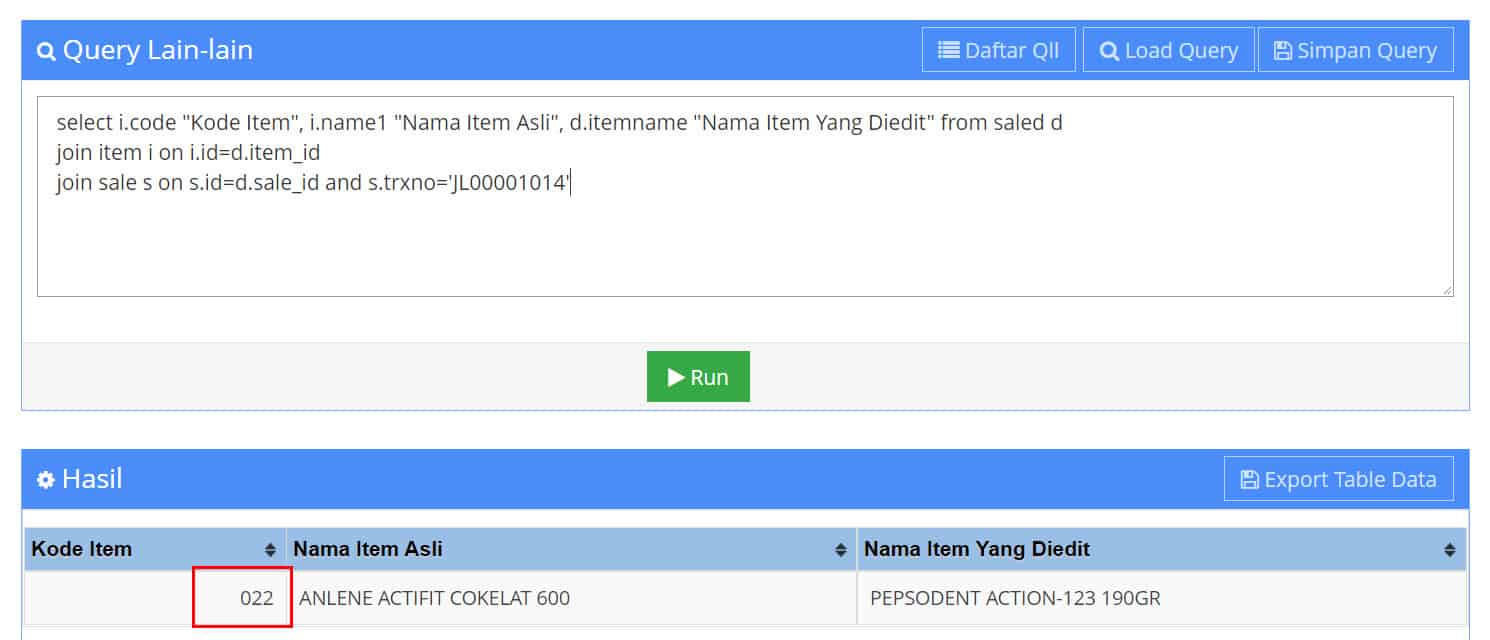The width and height of the screenshot is (1490, 640).
Task: Click inside the SQL query text area
Action: (x=745, y=196)
